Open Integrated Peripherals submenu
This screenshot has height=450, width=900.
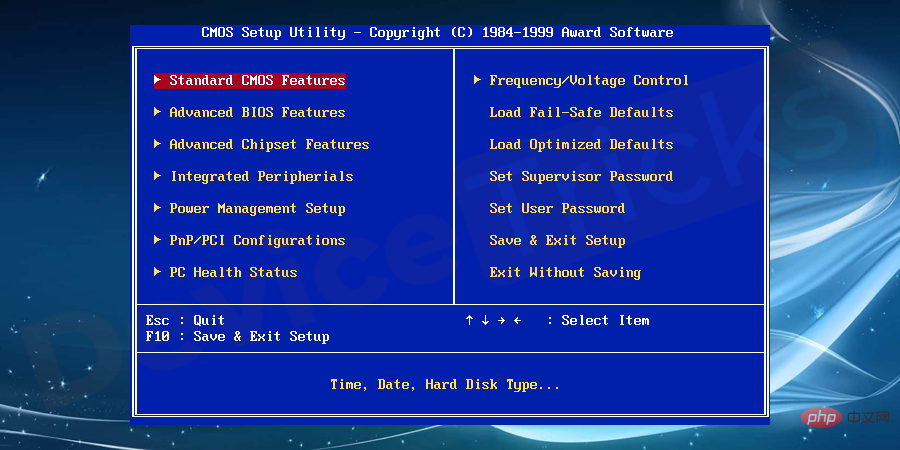[x=262, y=177]
